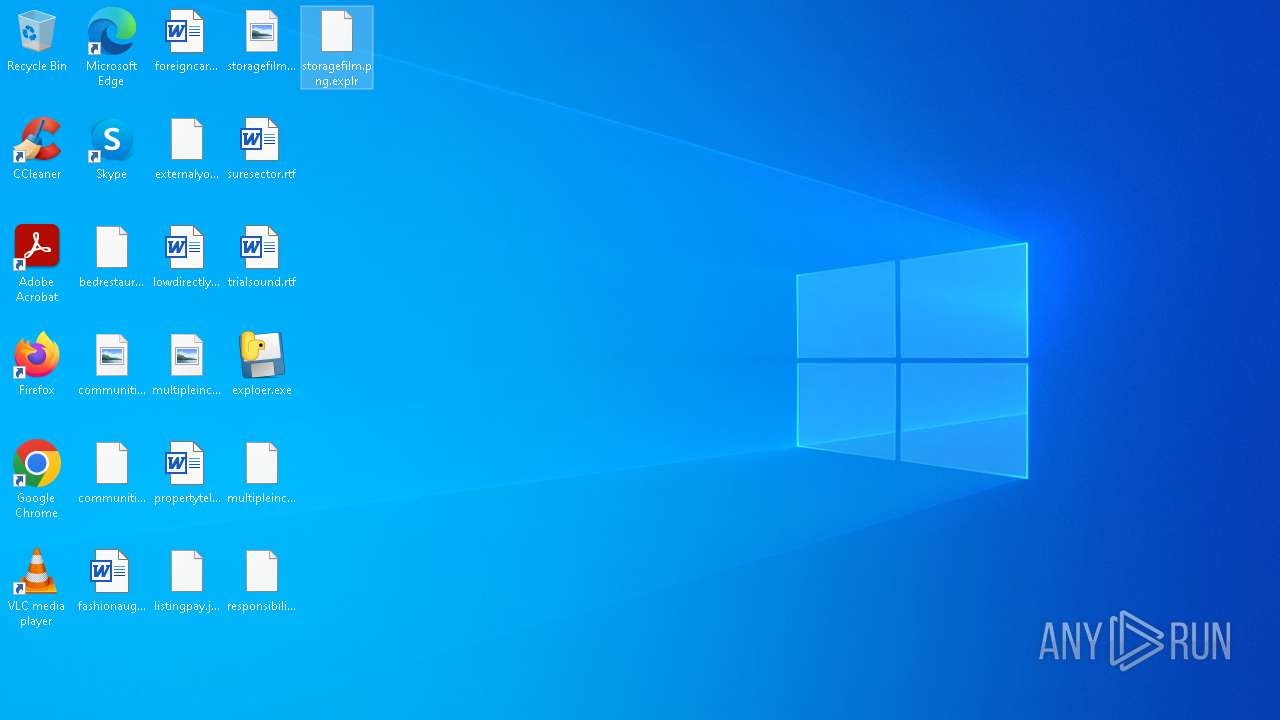Select the Google Chrome shortcut

click(37, 479)
